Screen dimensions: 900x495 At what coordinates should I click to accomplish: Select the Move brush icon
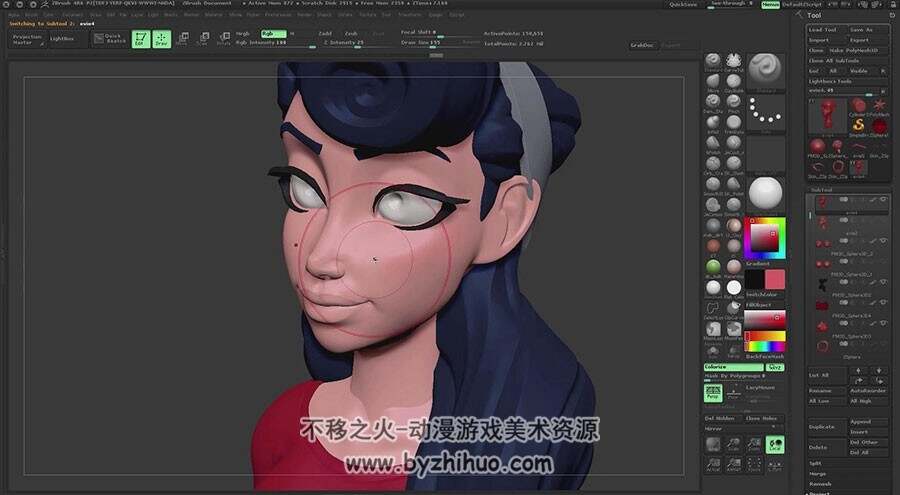pyautogui.click(x=713, y=82)
